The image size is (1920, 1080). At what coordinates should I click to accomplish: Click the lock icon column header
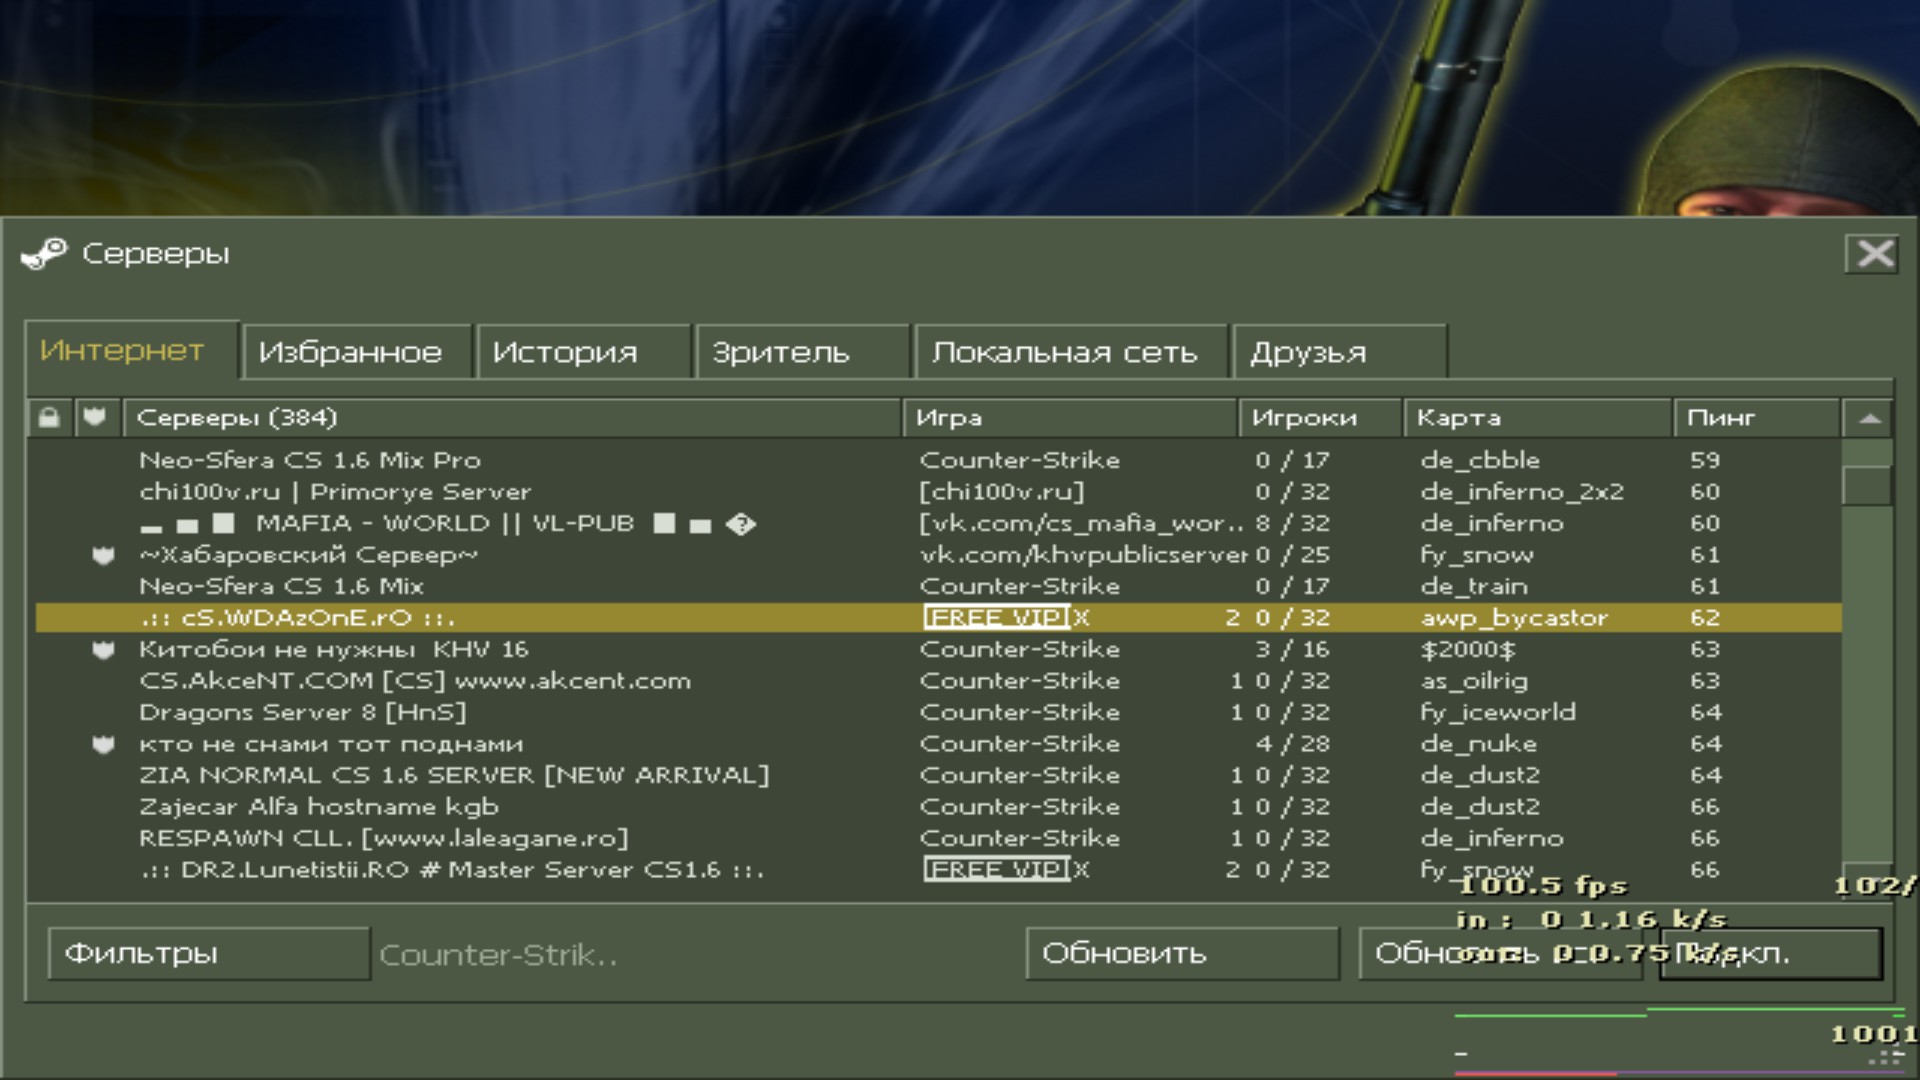(49, 418)
